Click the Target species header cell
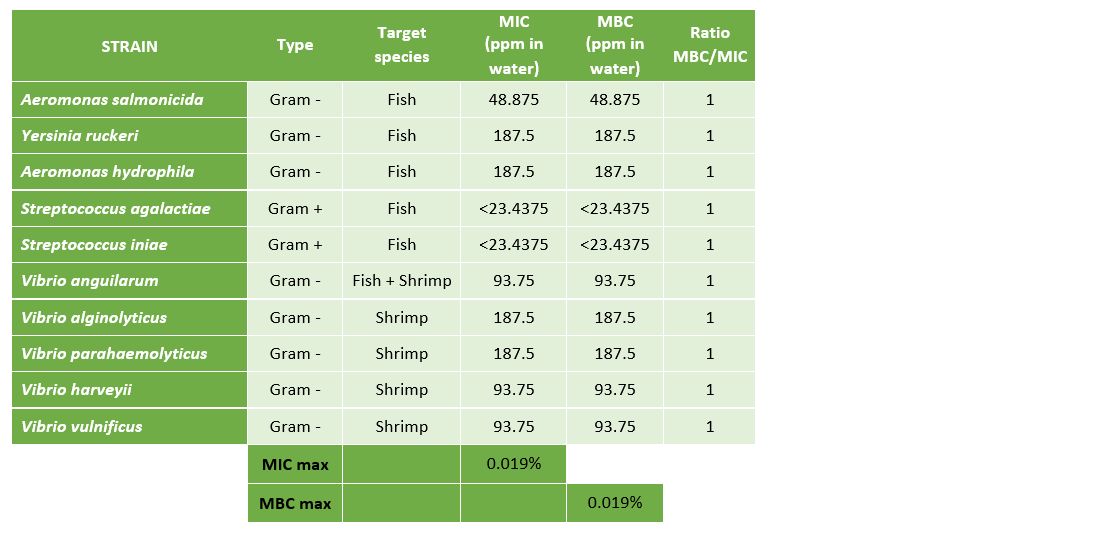The height and width of the screenshot is (535, 1100). 401,45
